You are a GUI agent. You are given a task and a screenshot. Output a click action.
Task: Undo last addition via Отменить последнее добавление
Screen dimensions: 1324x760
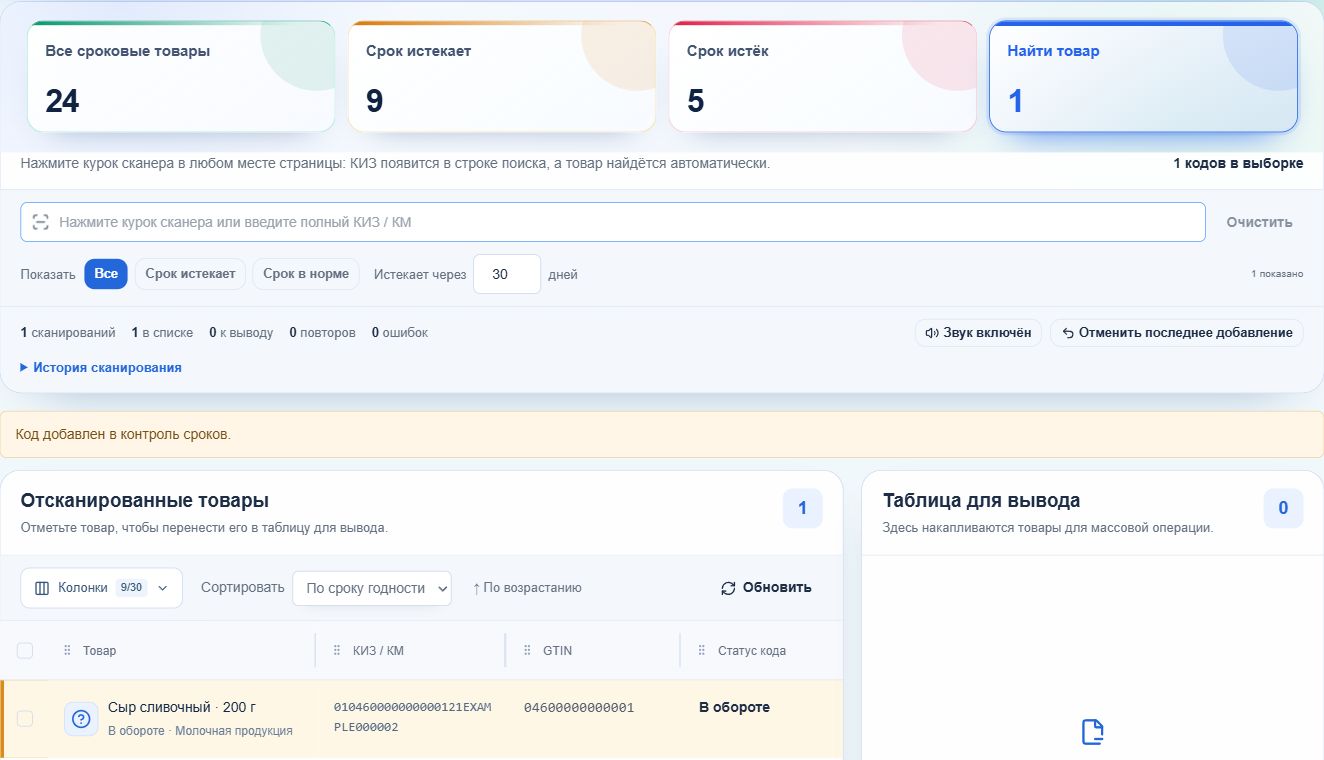tap(1176, 333)
